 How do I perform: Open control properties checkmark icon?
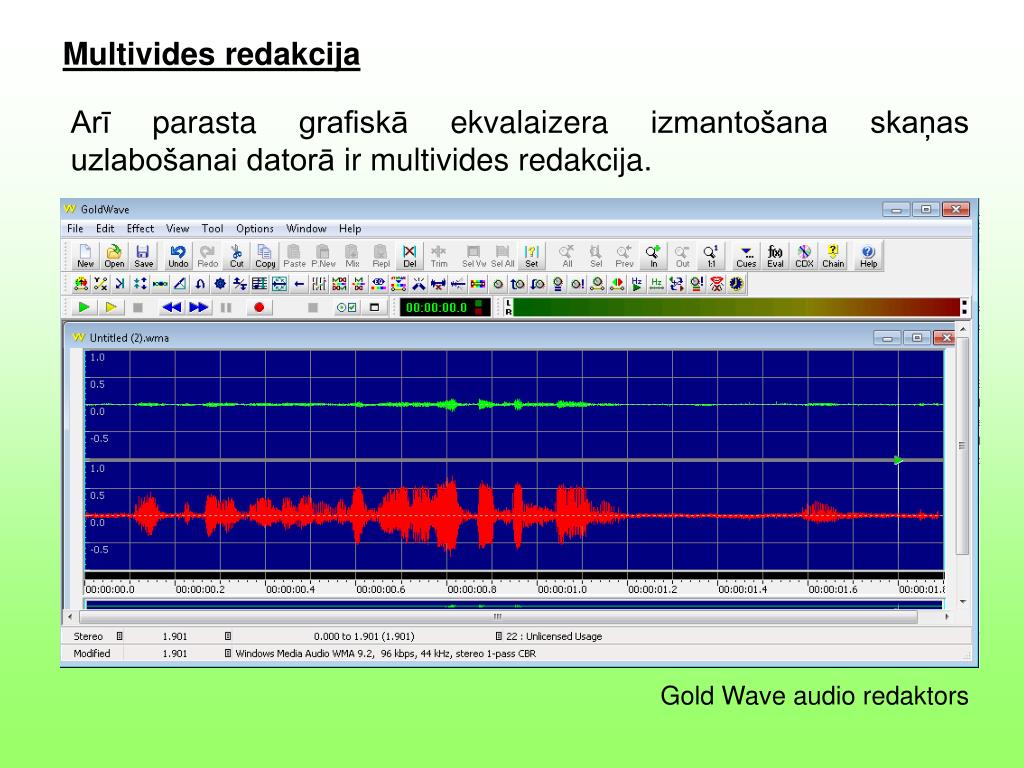point(347,307)
